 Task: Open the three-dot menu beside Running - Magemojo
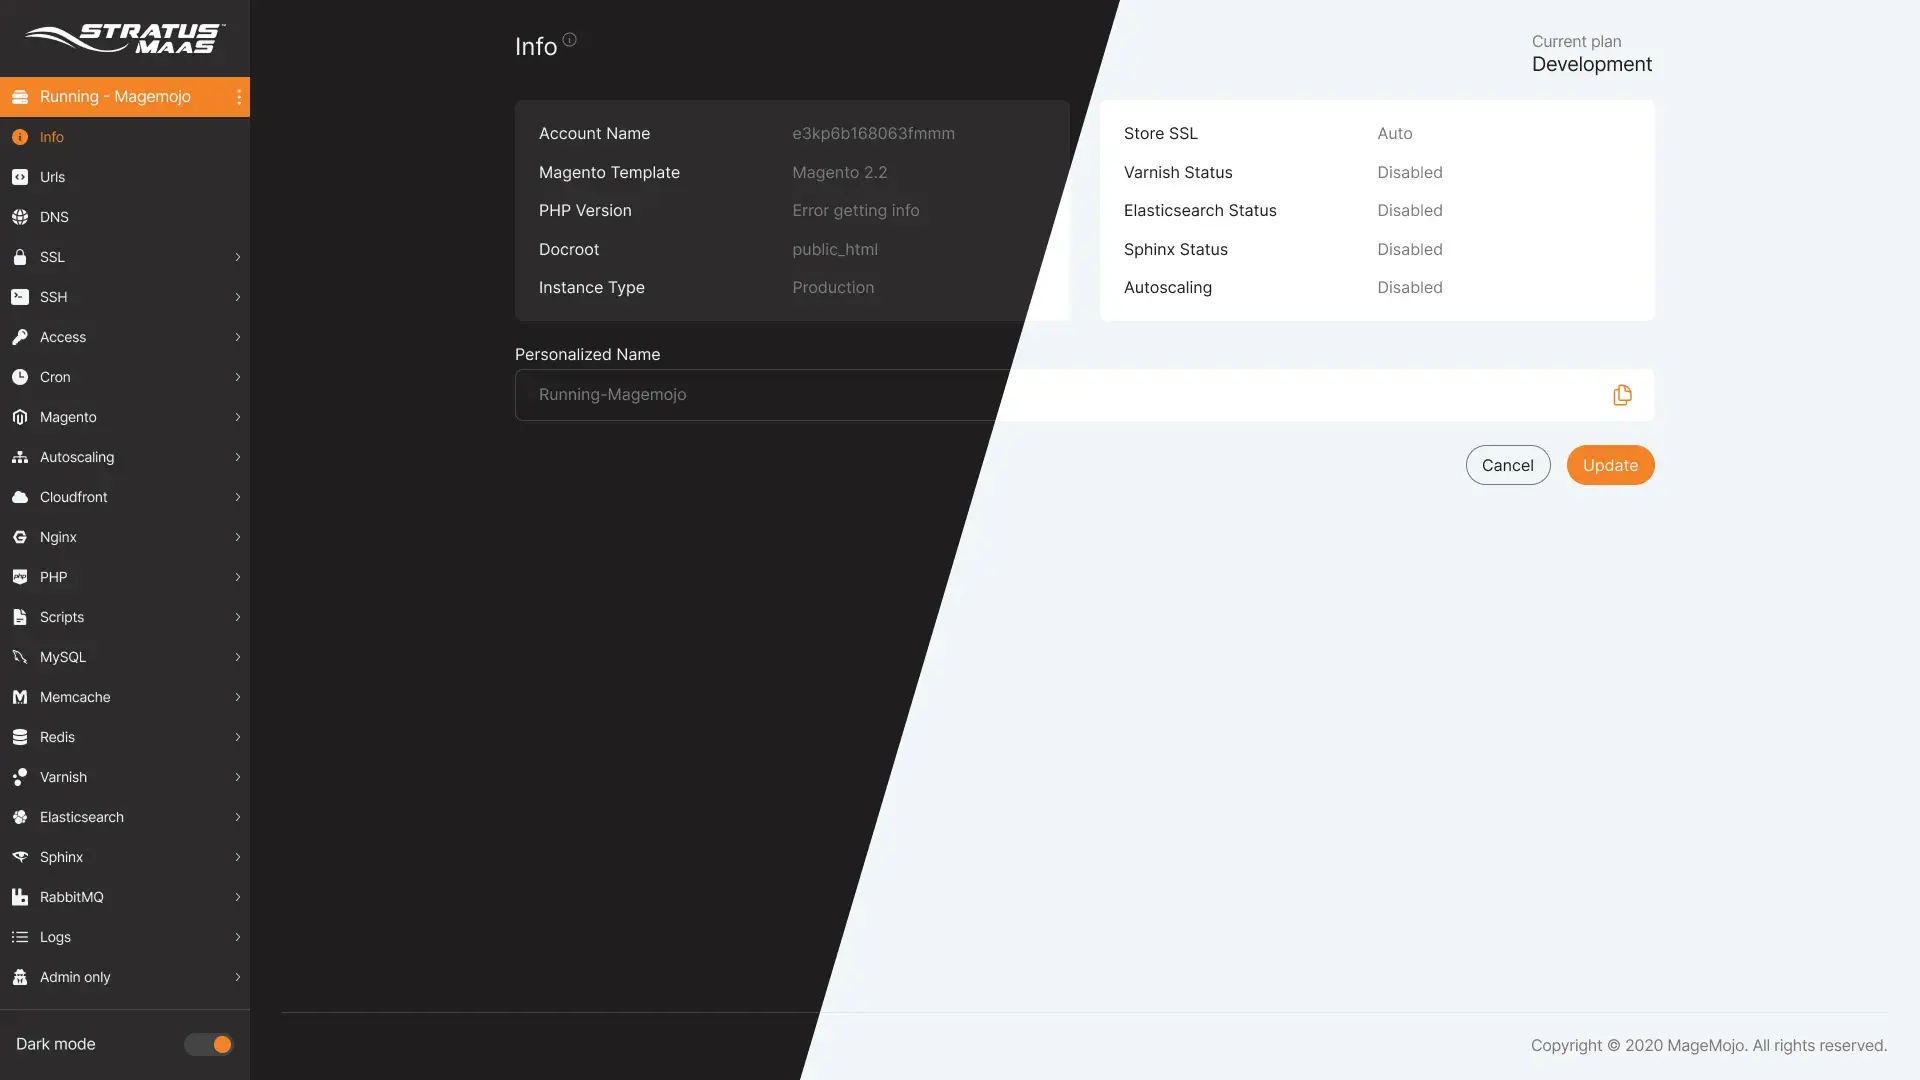point(239,97)
